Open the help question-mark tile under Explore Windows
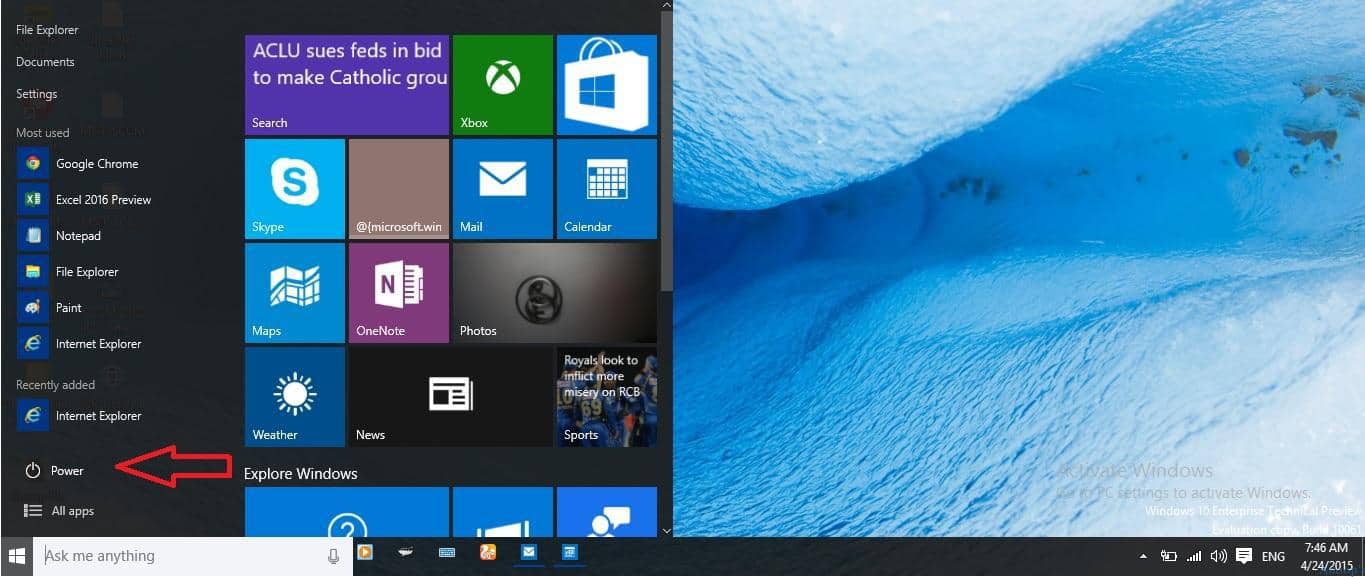 click(346, 512)
